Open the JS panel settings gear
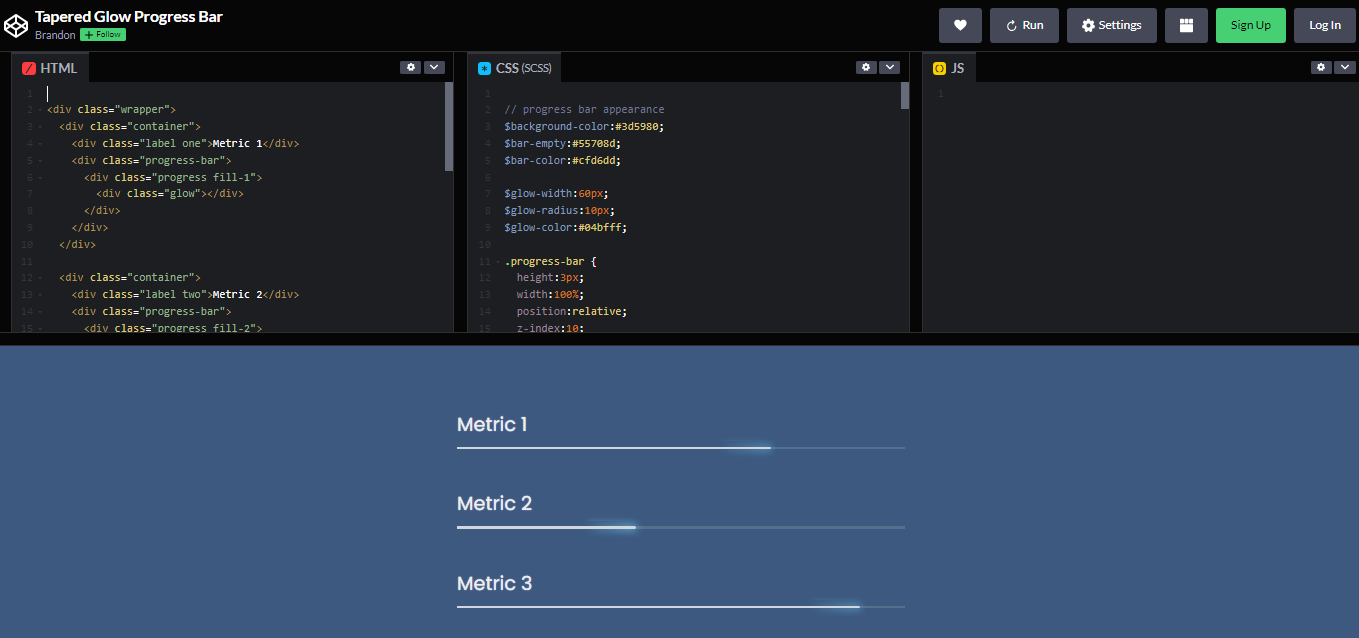 pyautogui.click(x=1320, y=67)
